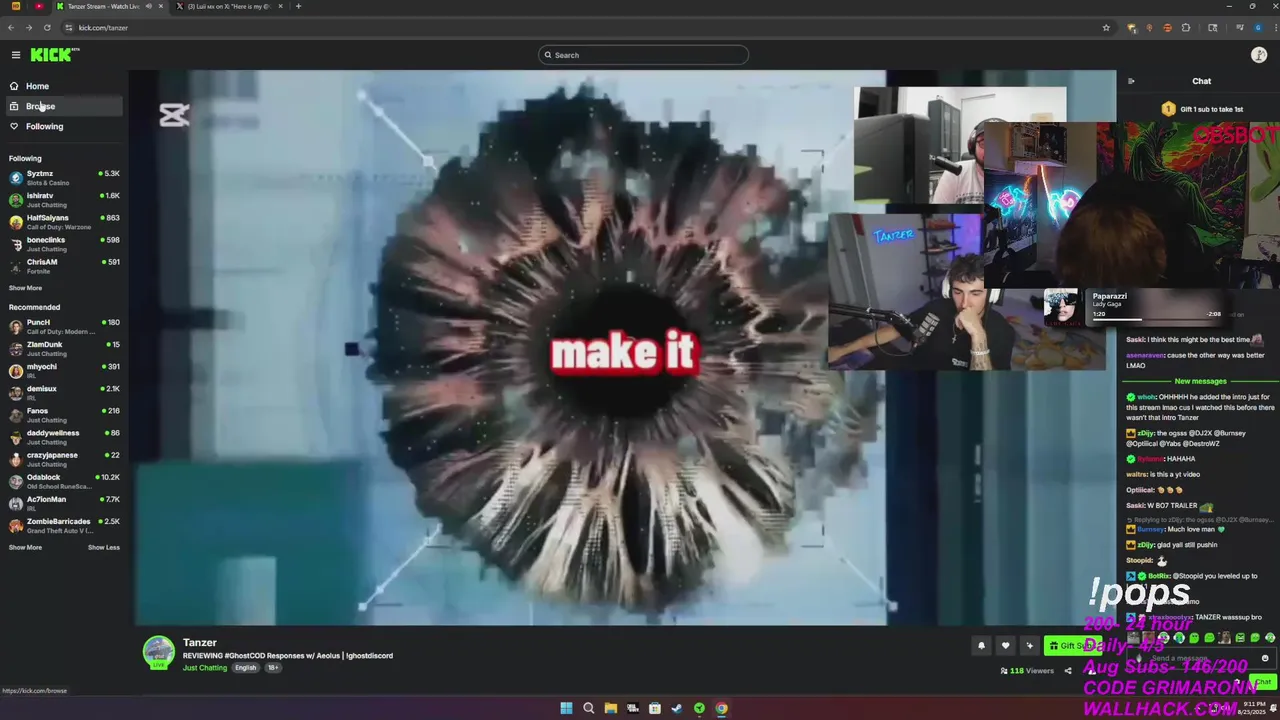The height and width of the screenshot is (720, 1280).
Task: Focus the Kick search field
Action: click(x=643, y=55)
